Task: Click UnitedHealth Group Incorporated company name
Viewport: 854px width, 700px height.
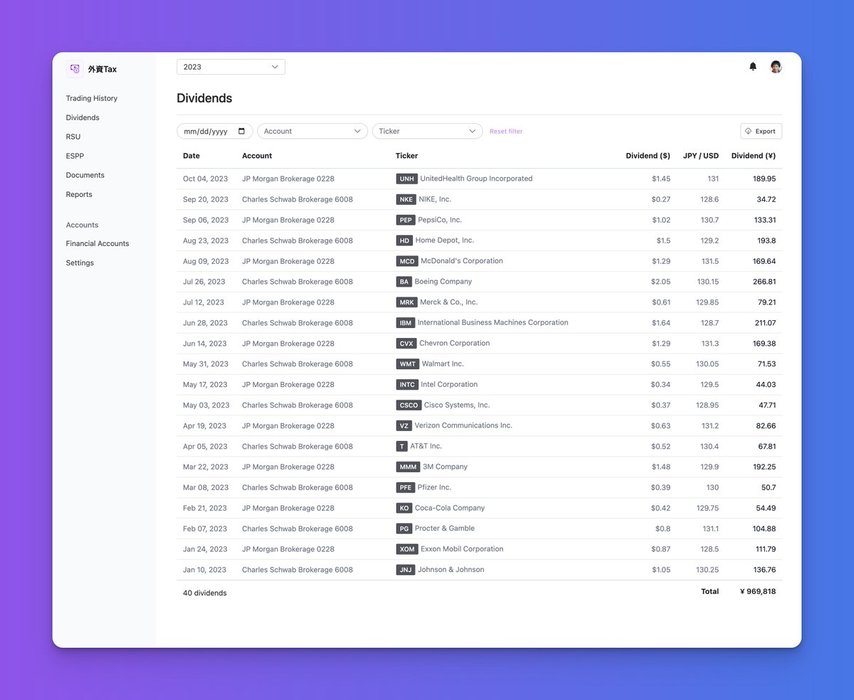Action: [477, 179]
